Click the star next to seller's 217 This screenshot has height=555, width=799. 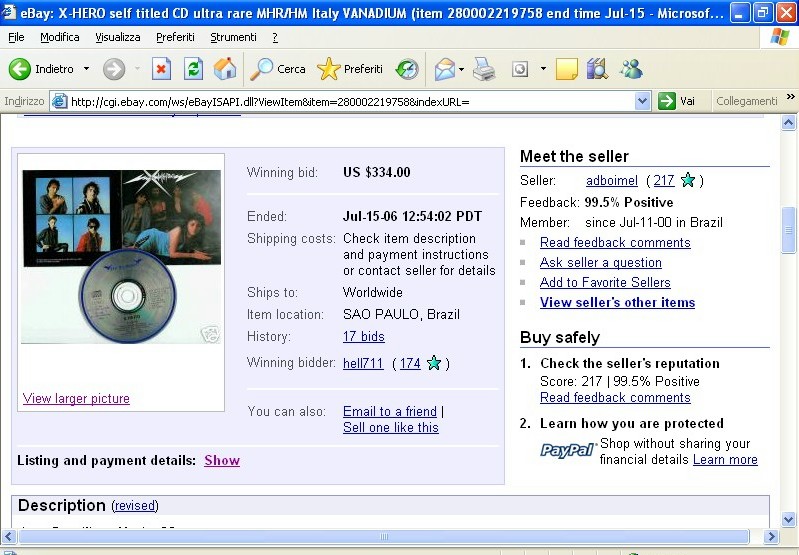coord(688,180)
